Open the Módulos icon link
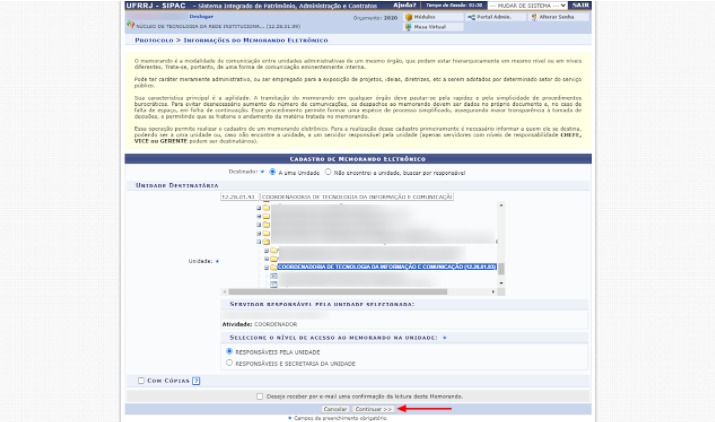 pos(409,18)
